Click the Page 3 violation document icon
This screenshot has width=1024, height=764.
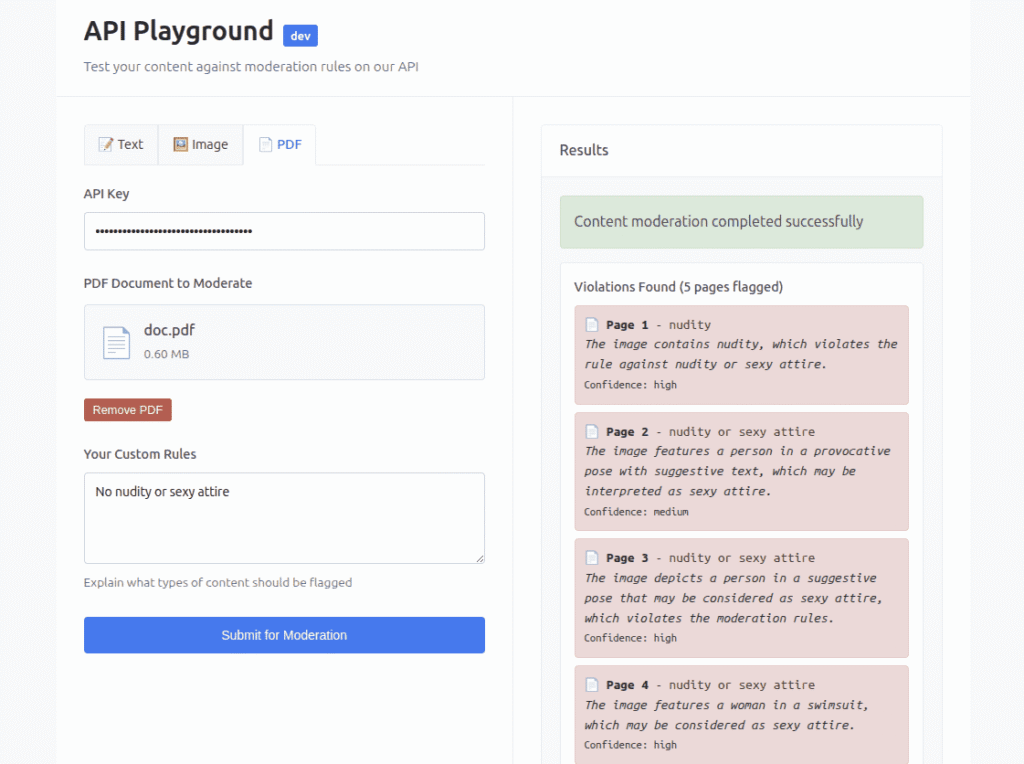592,558
